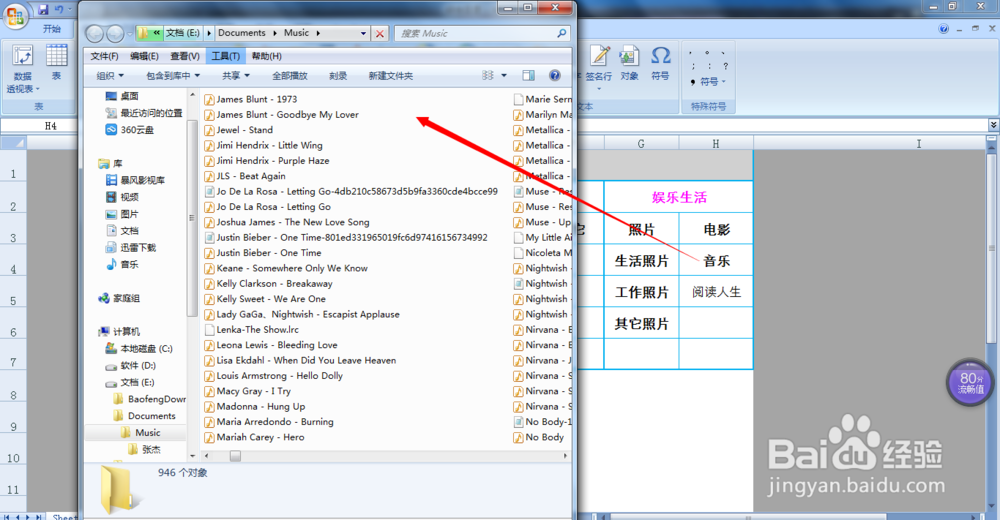This screenshot has height=520, width=1000.
Task: Click the 刻录 burn button
Action: click(338, 75)
